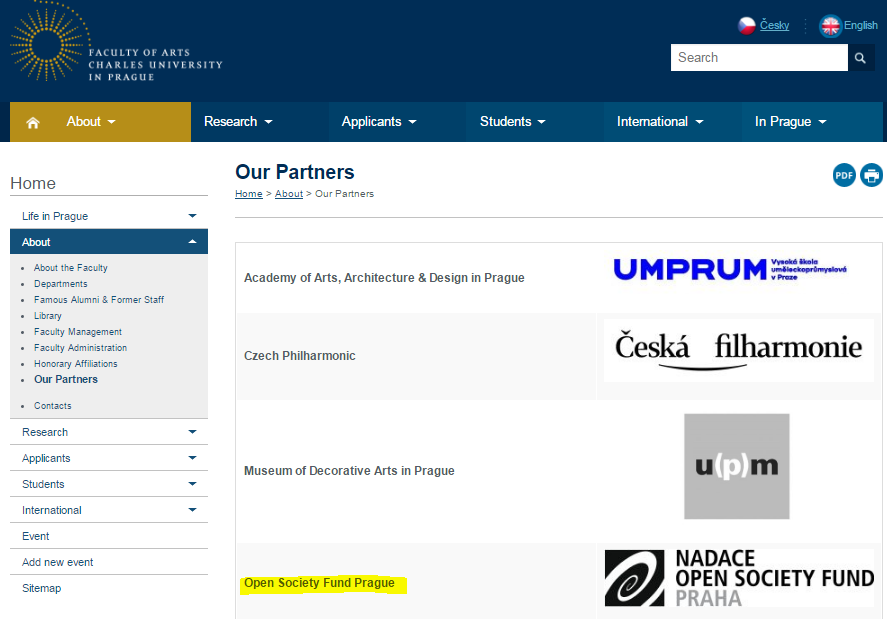Export page as PDF

tap(844, 175)
